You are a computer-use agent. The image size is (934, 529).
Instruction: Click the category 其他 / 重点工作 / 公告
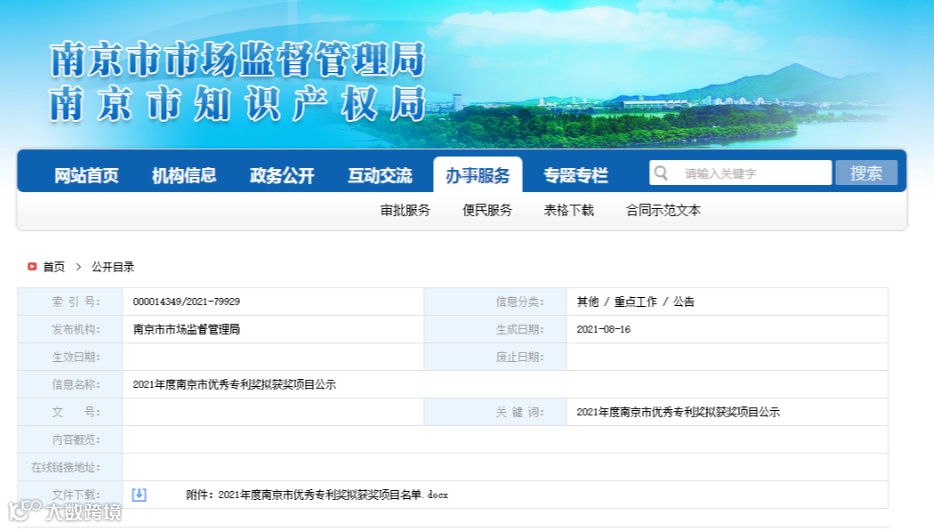click(x=636, y=301)
